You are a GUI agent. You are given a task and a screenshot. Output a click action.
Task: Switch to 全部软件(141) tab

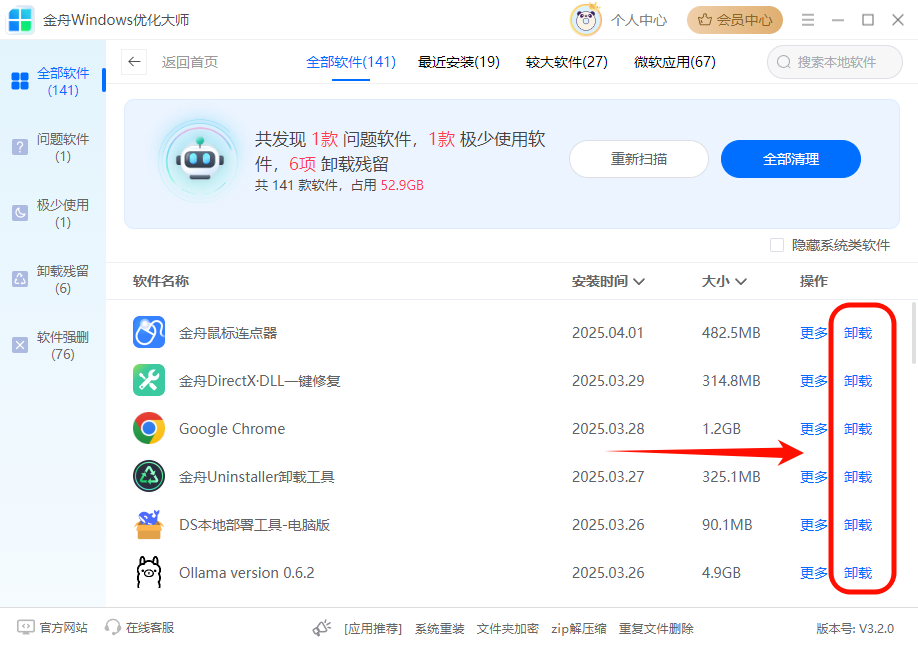click(351, 62)
